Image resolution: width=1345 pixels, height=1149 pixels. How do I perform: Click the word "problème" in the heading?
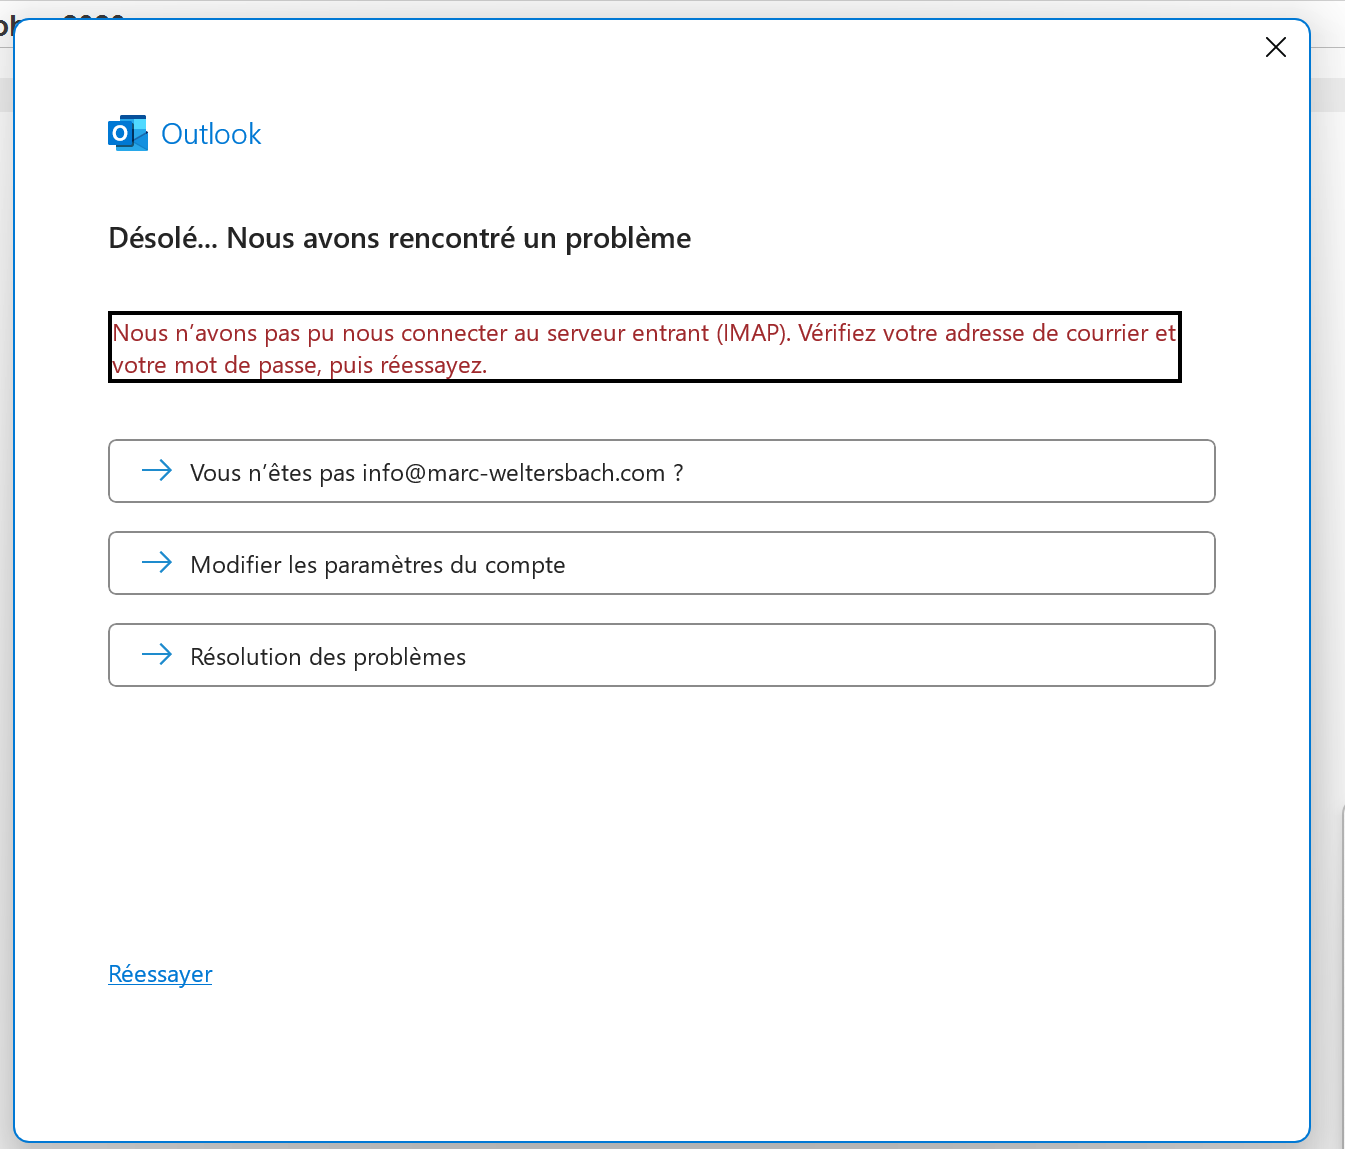[628, 238]
